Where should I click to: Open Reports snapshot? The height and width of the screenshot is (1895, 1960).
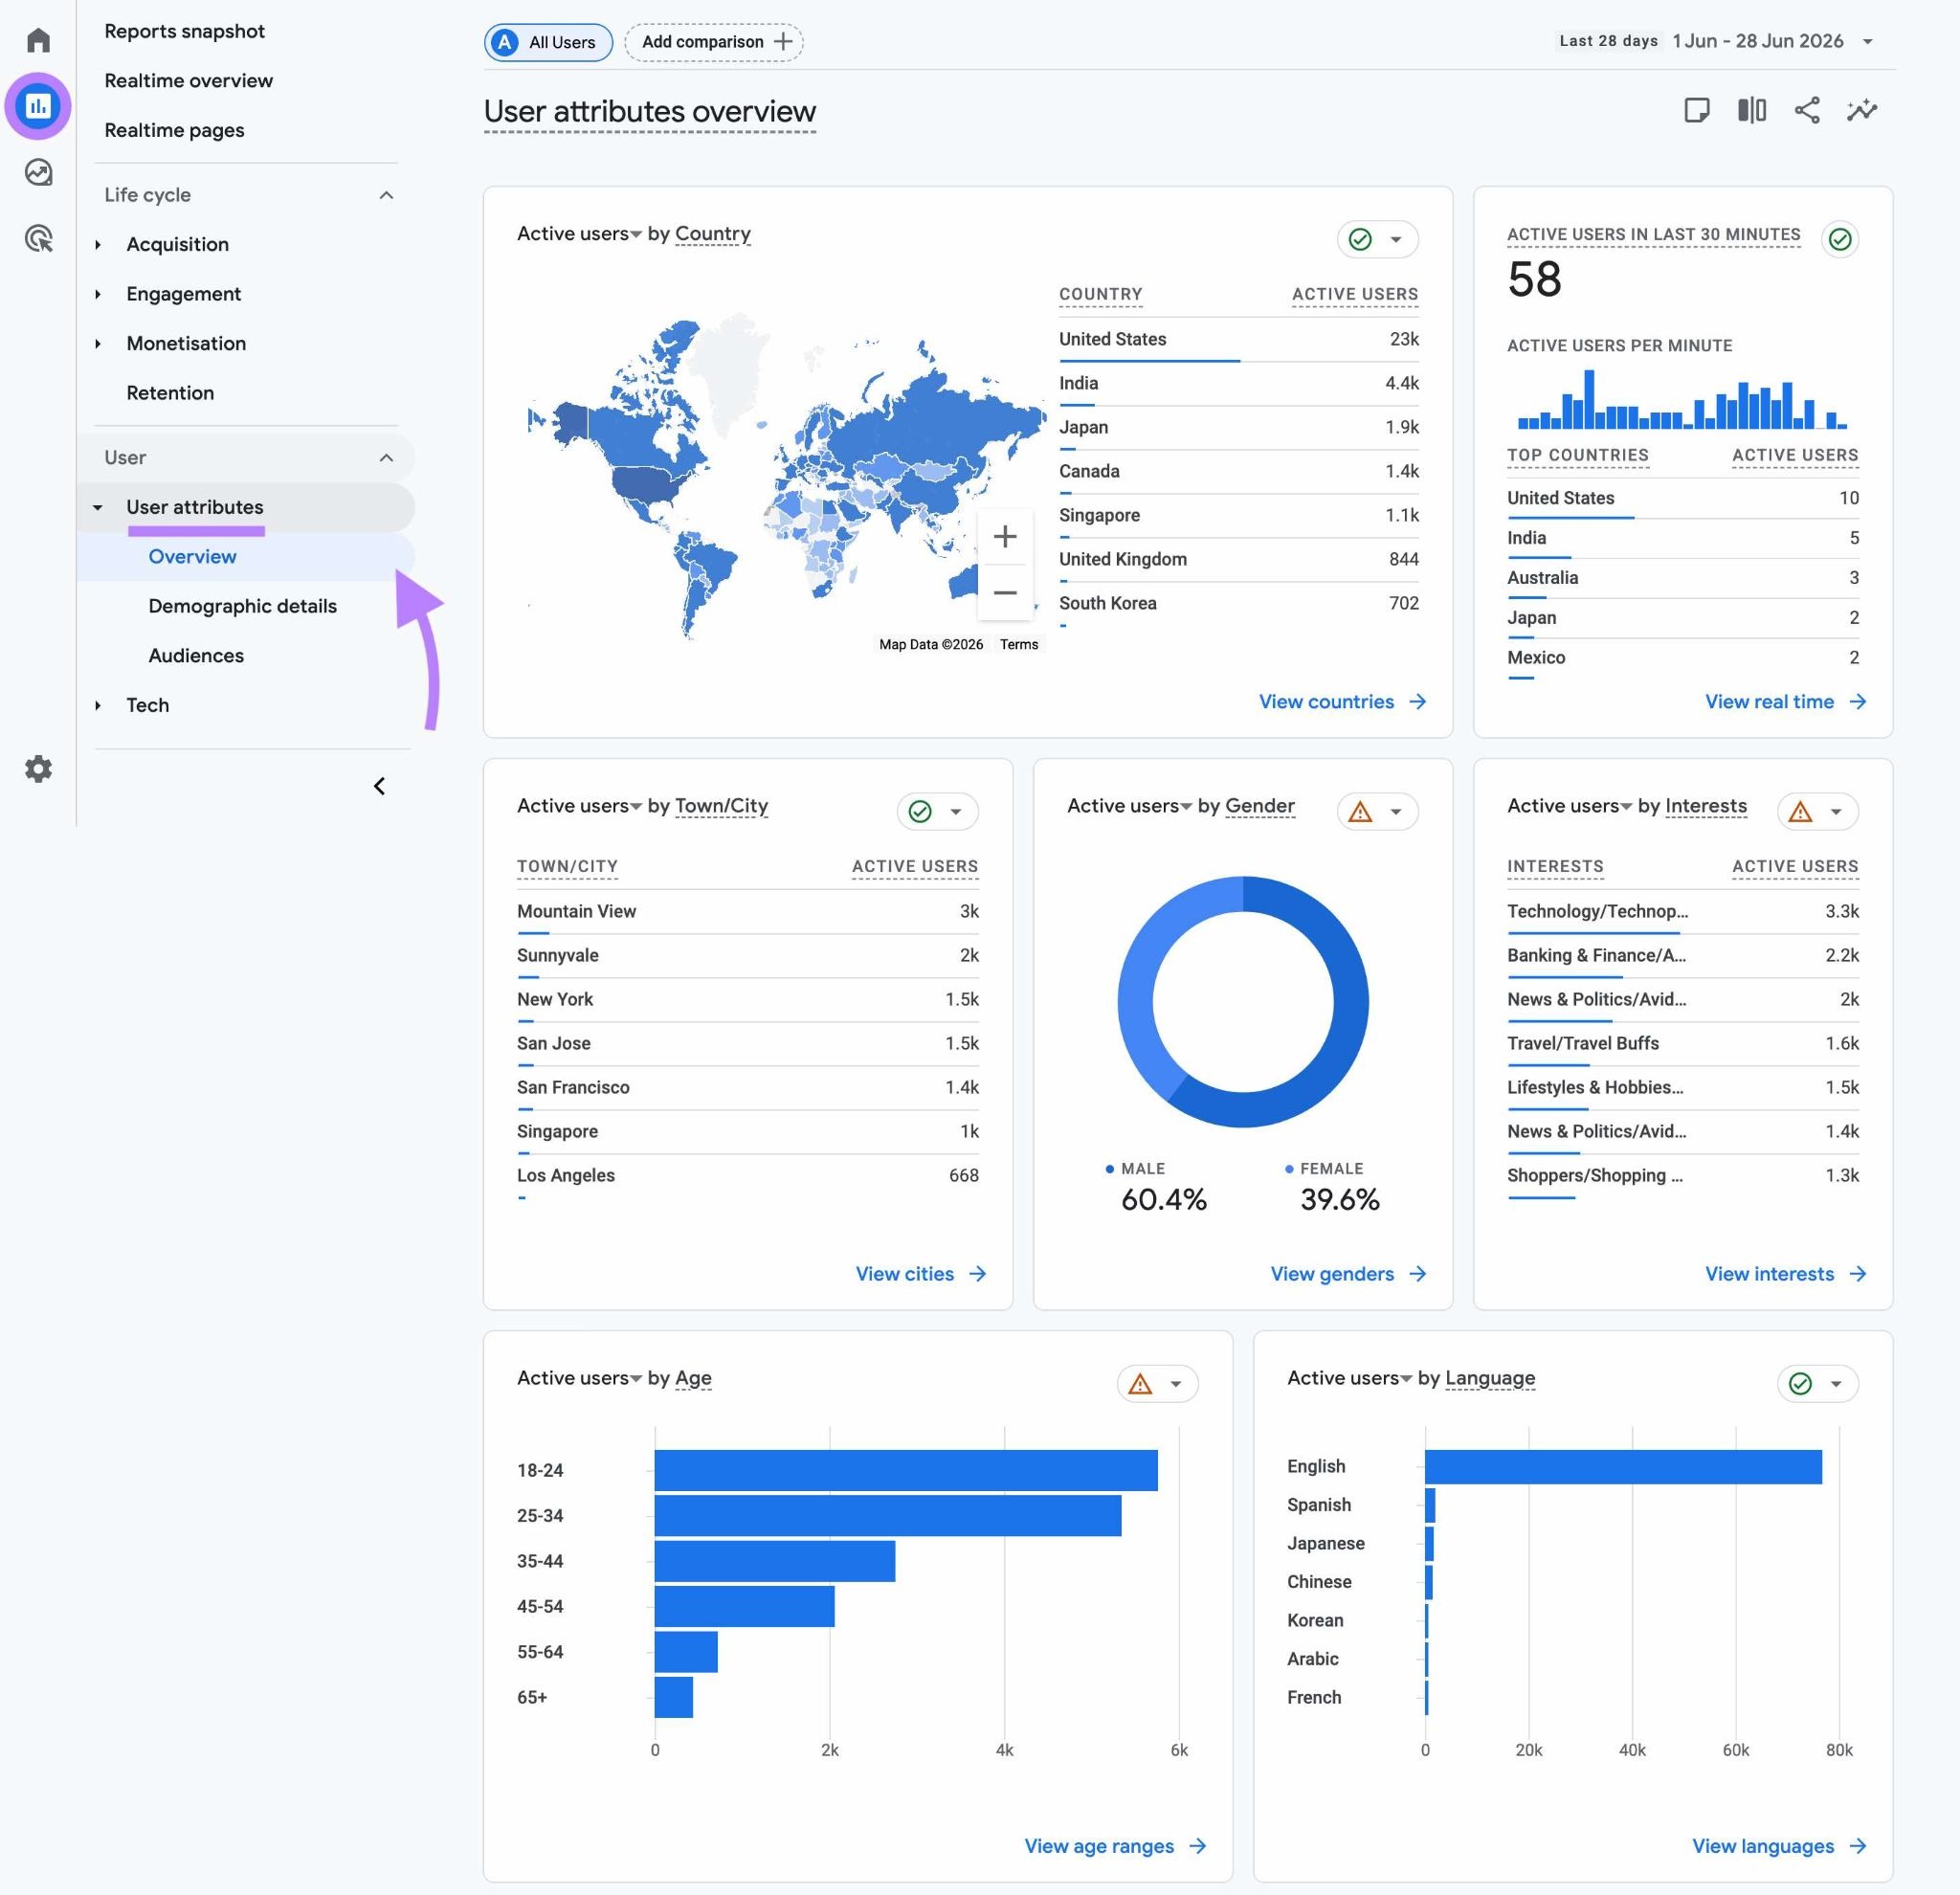point(184,31)
